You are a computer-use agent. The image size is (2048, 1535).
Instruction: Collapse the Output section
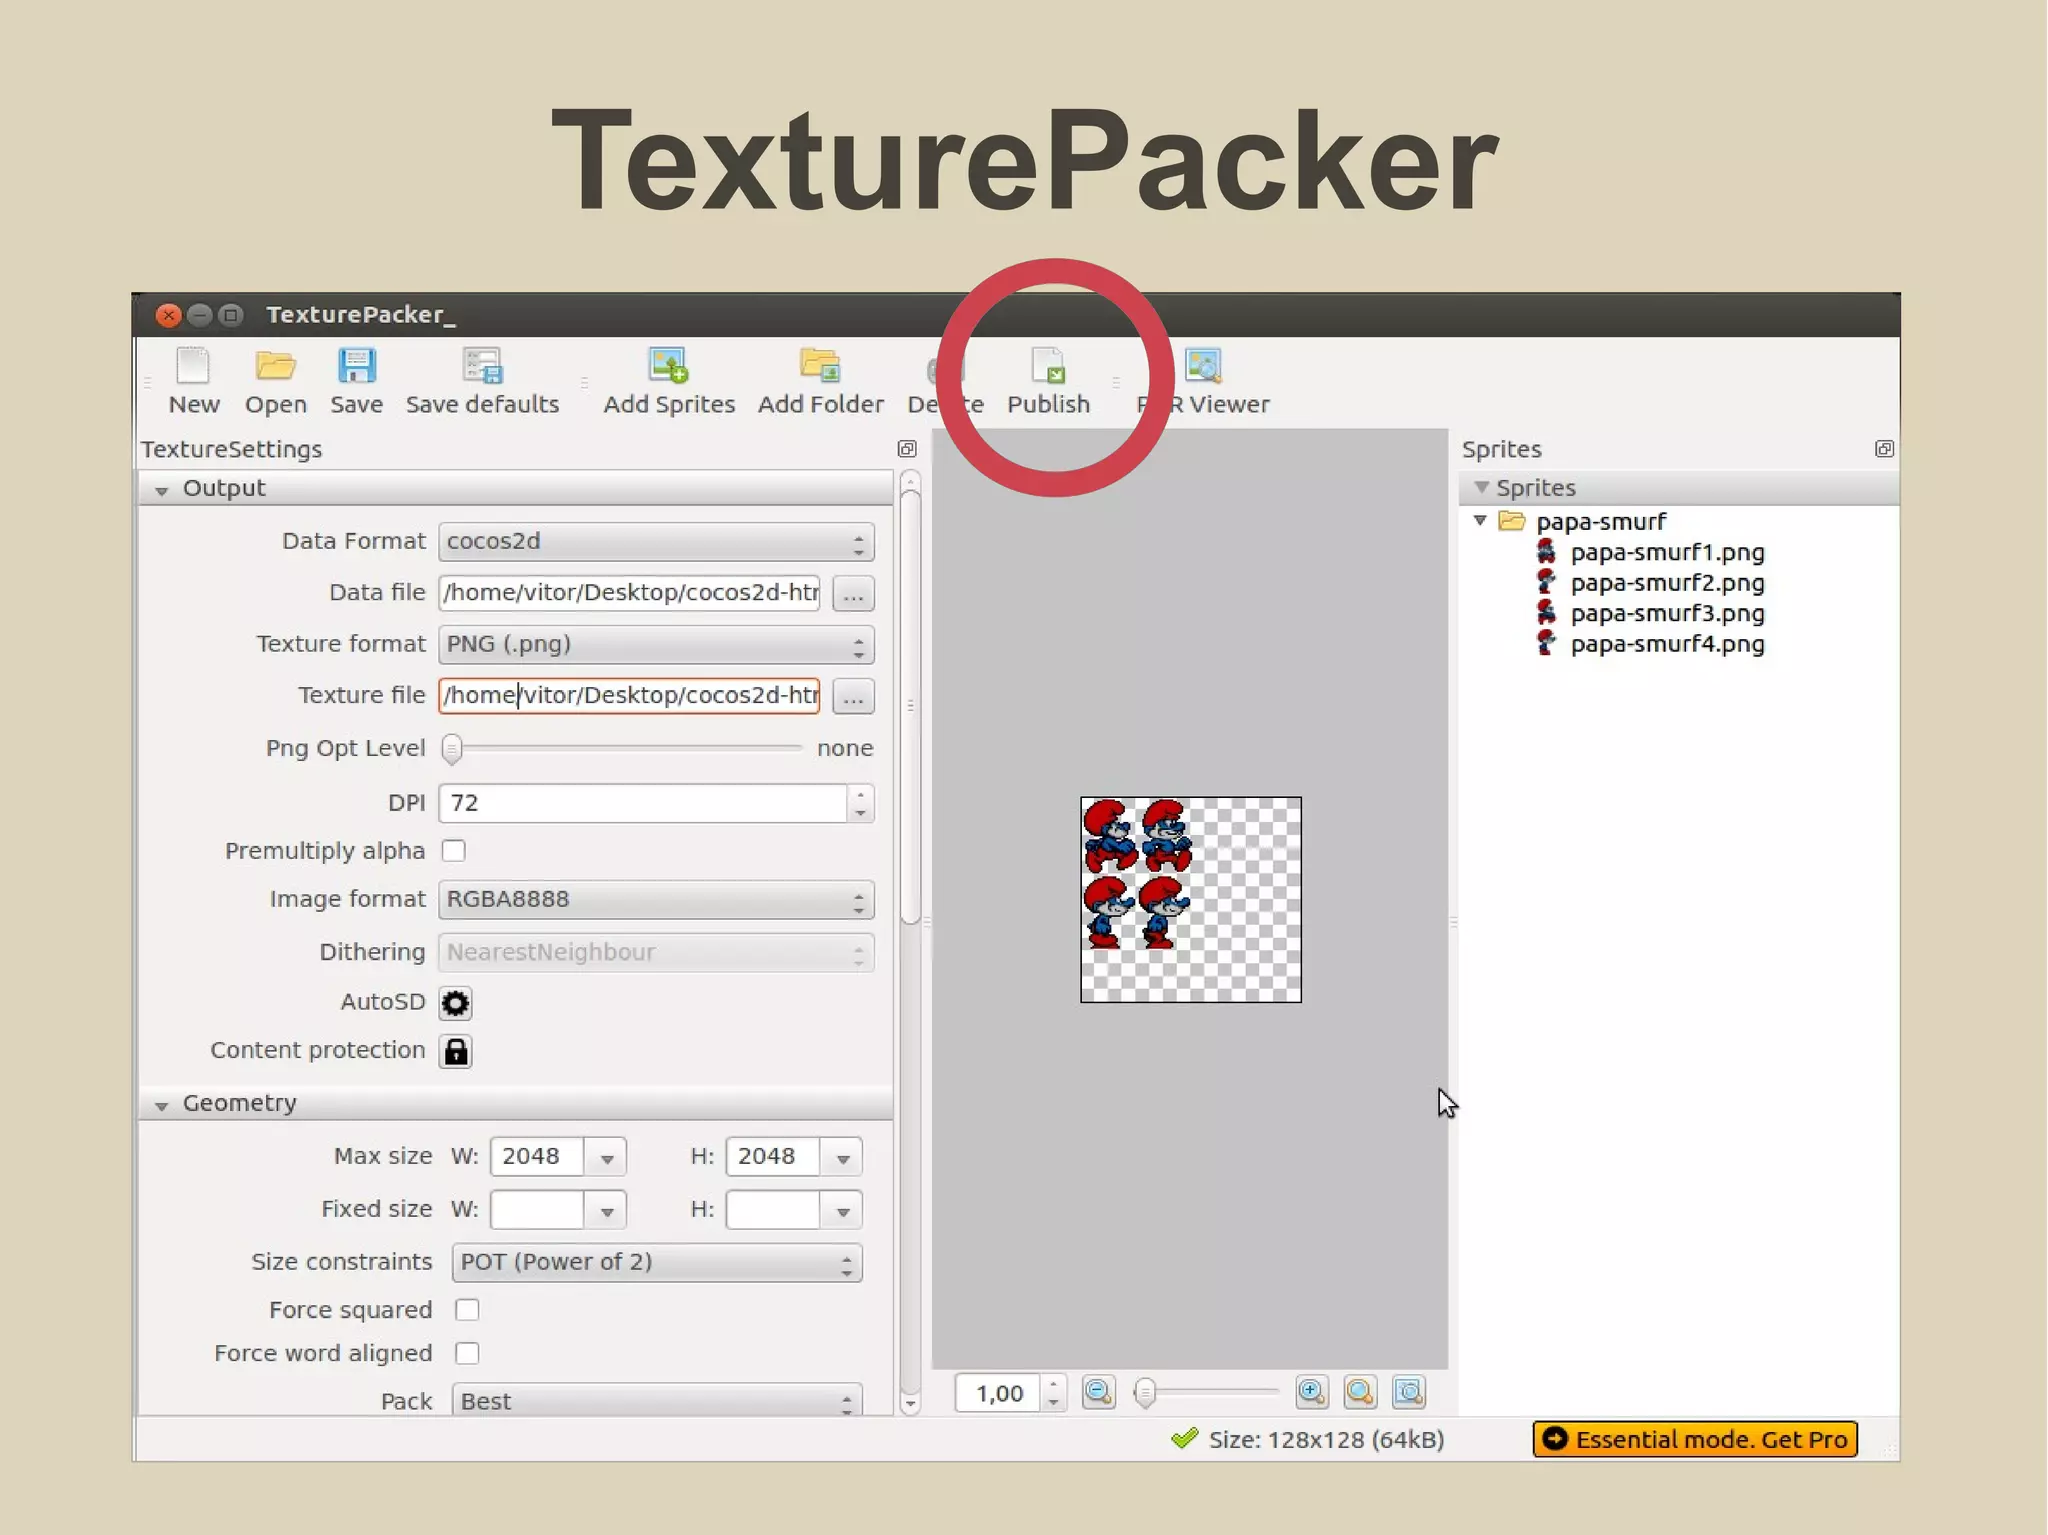click(161, 490)
